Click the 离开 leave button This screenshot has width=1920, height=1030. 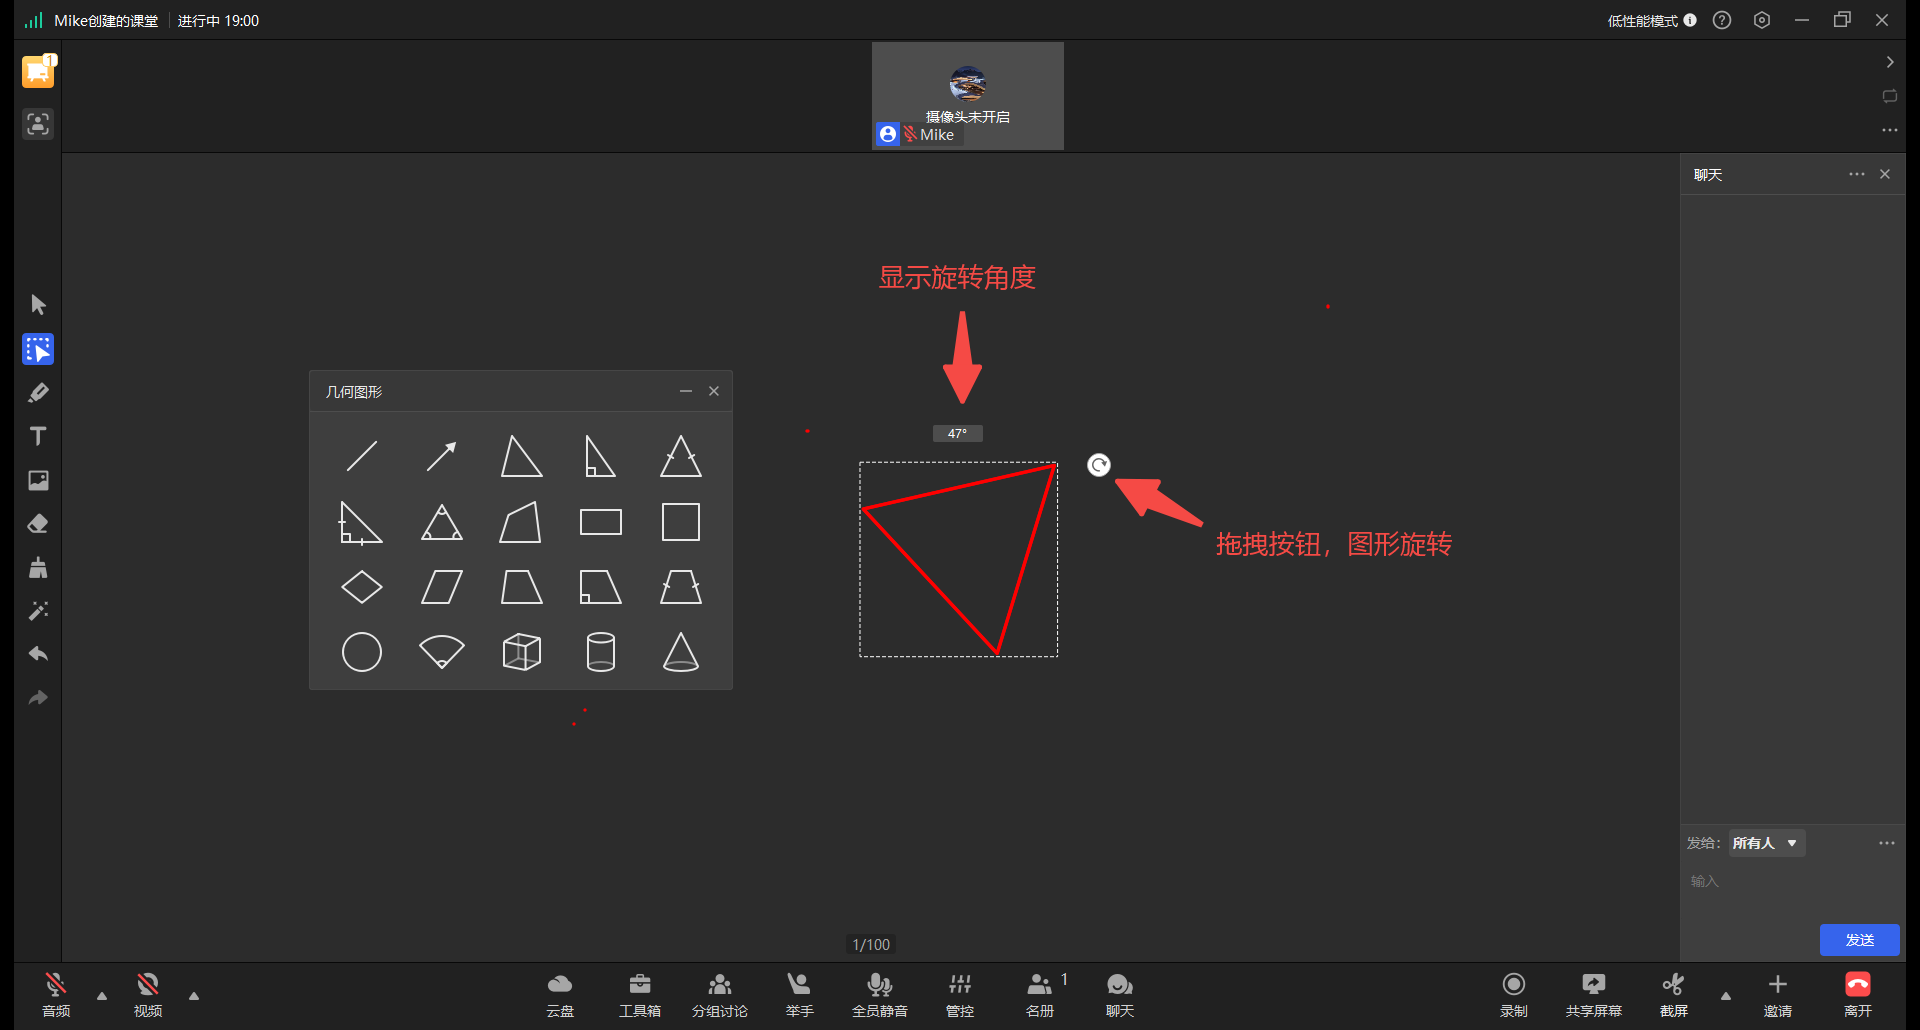(1858, 995)
